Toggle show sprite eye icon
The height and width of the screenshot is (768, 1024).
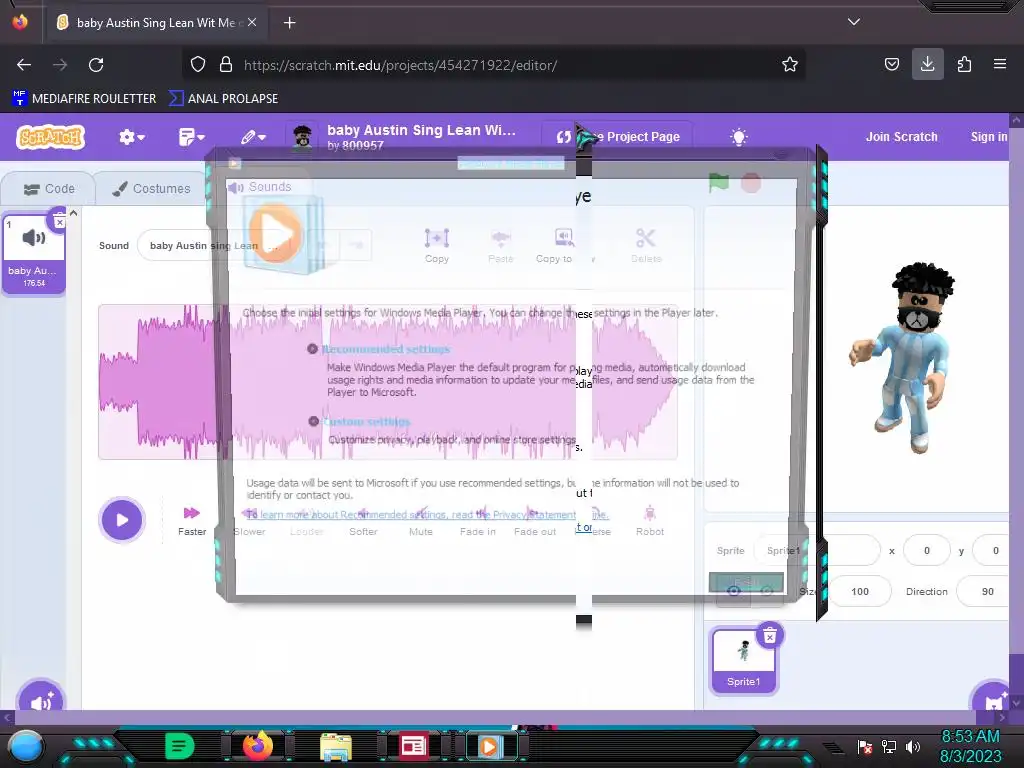tap(734, 591)
